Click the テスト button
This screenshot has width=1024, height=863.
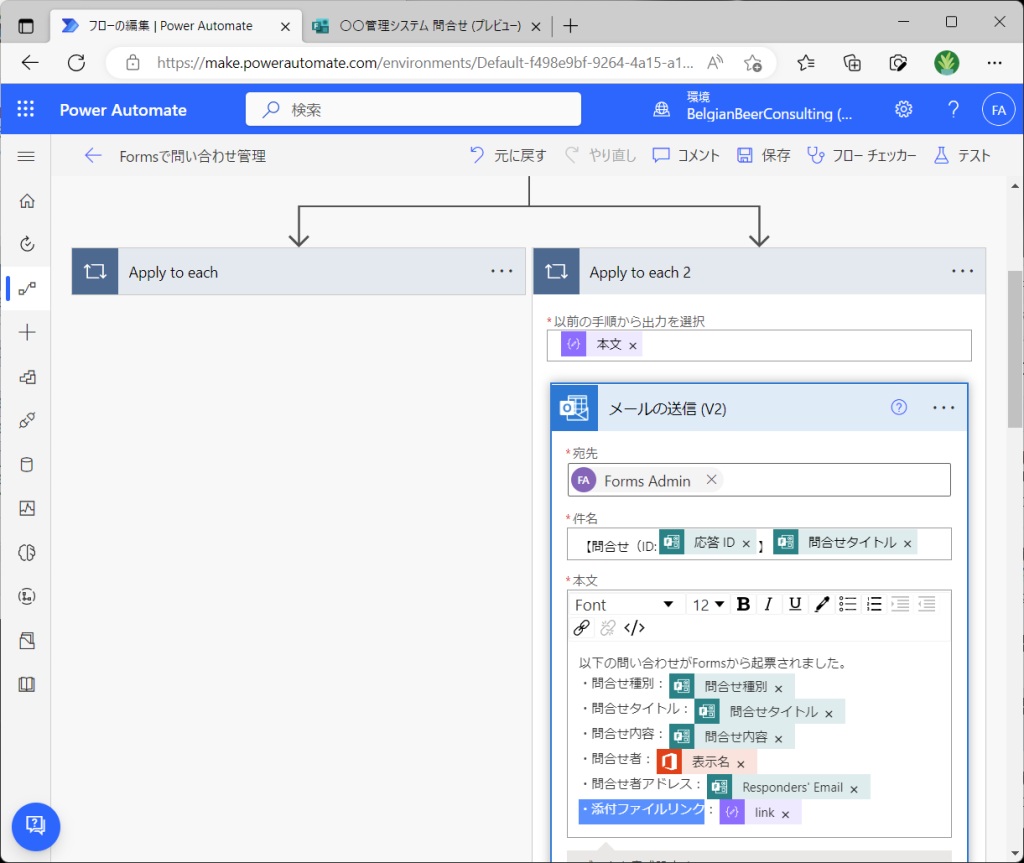[x=961, y=155]
